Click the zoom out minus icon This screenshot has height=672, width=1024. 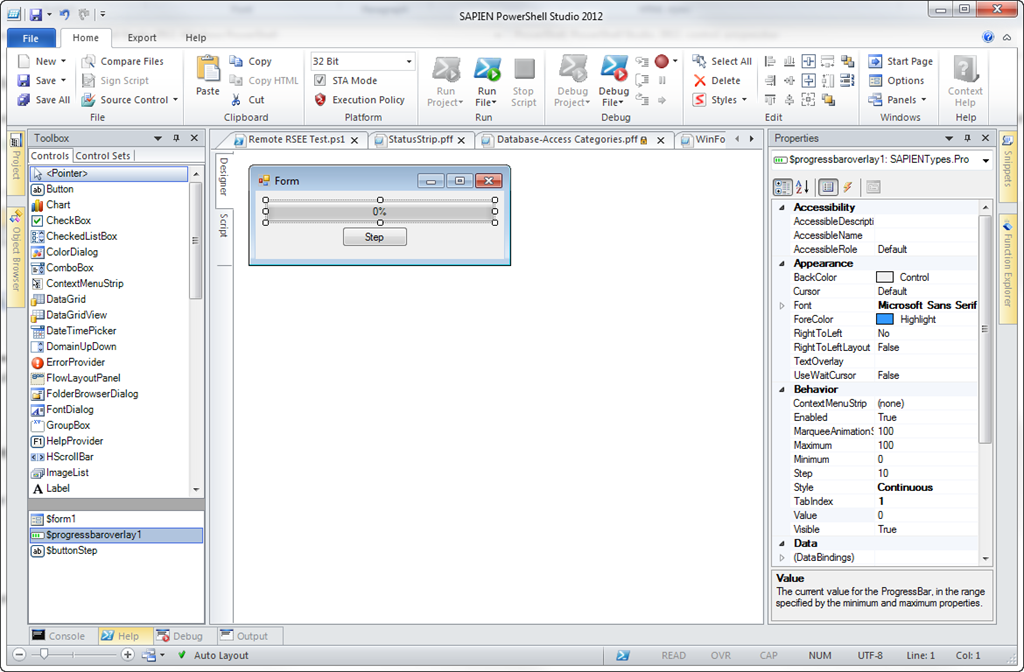[x=19, y=655]
